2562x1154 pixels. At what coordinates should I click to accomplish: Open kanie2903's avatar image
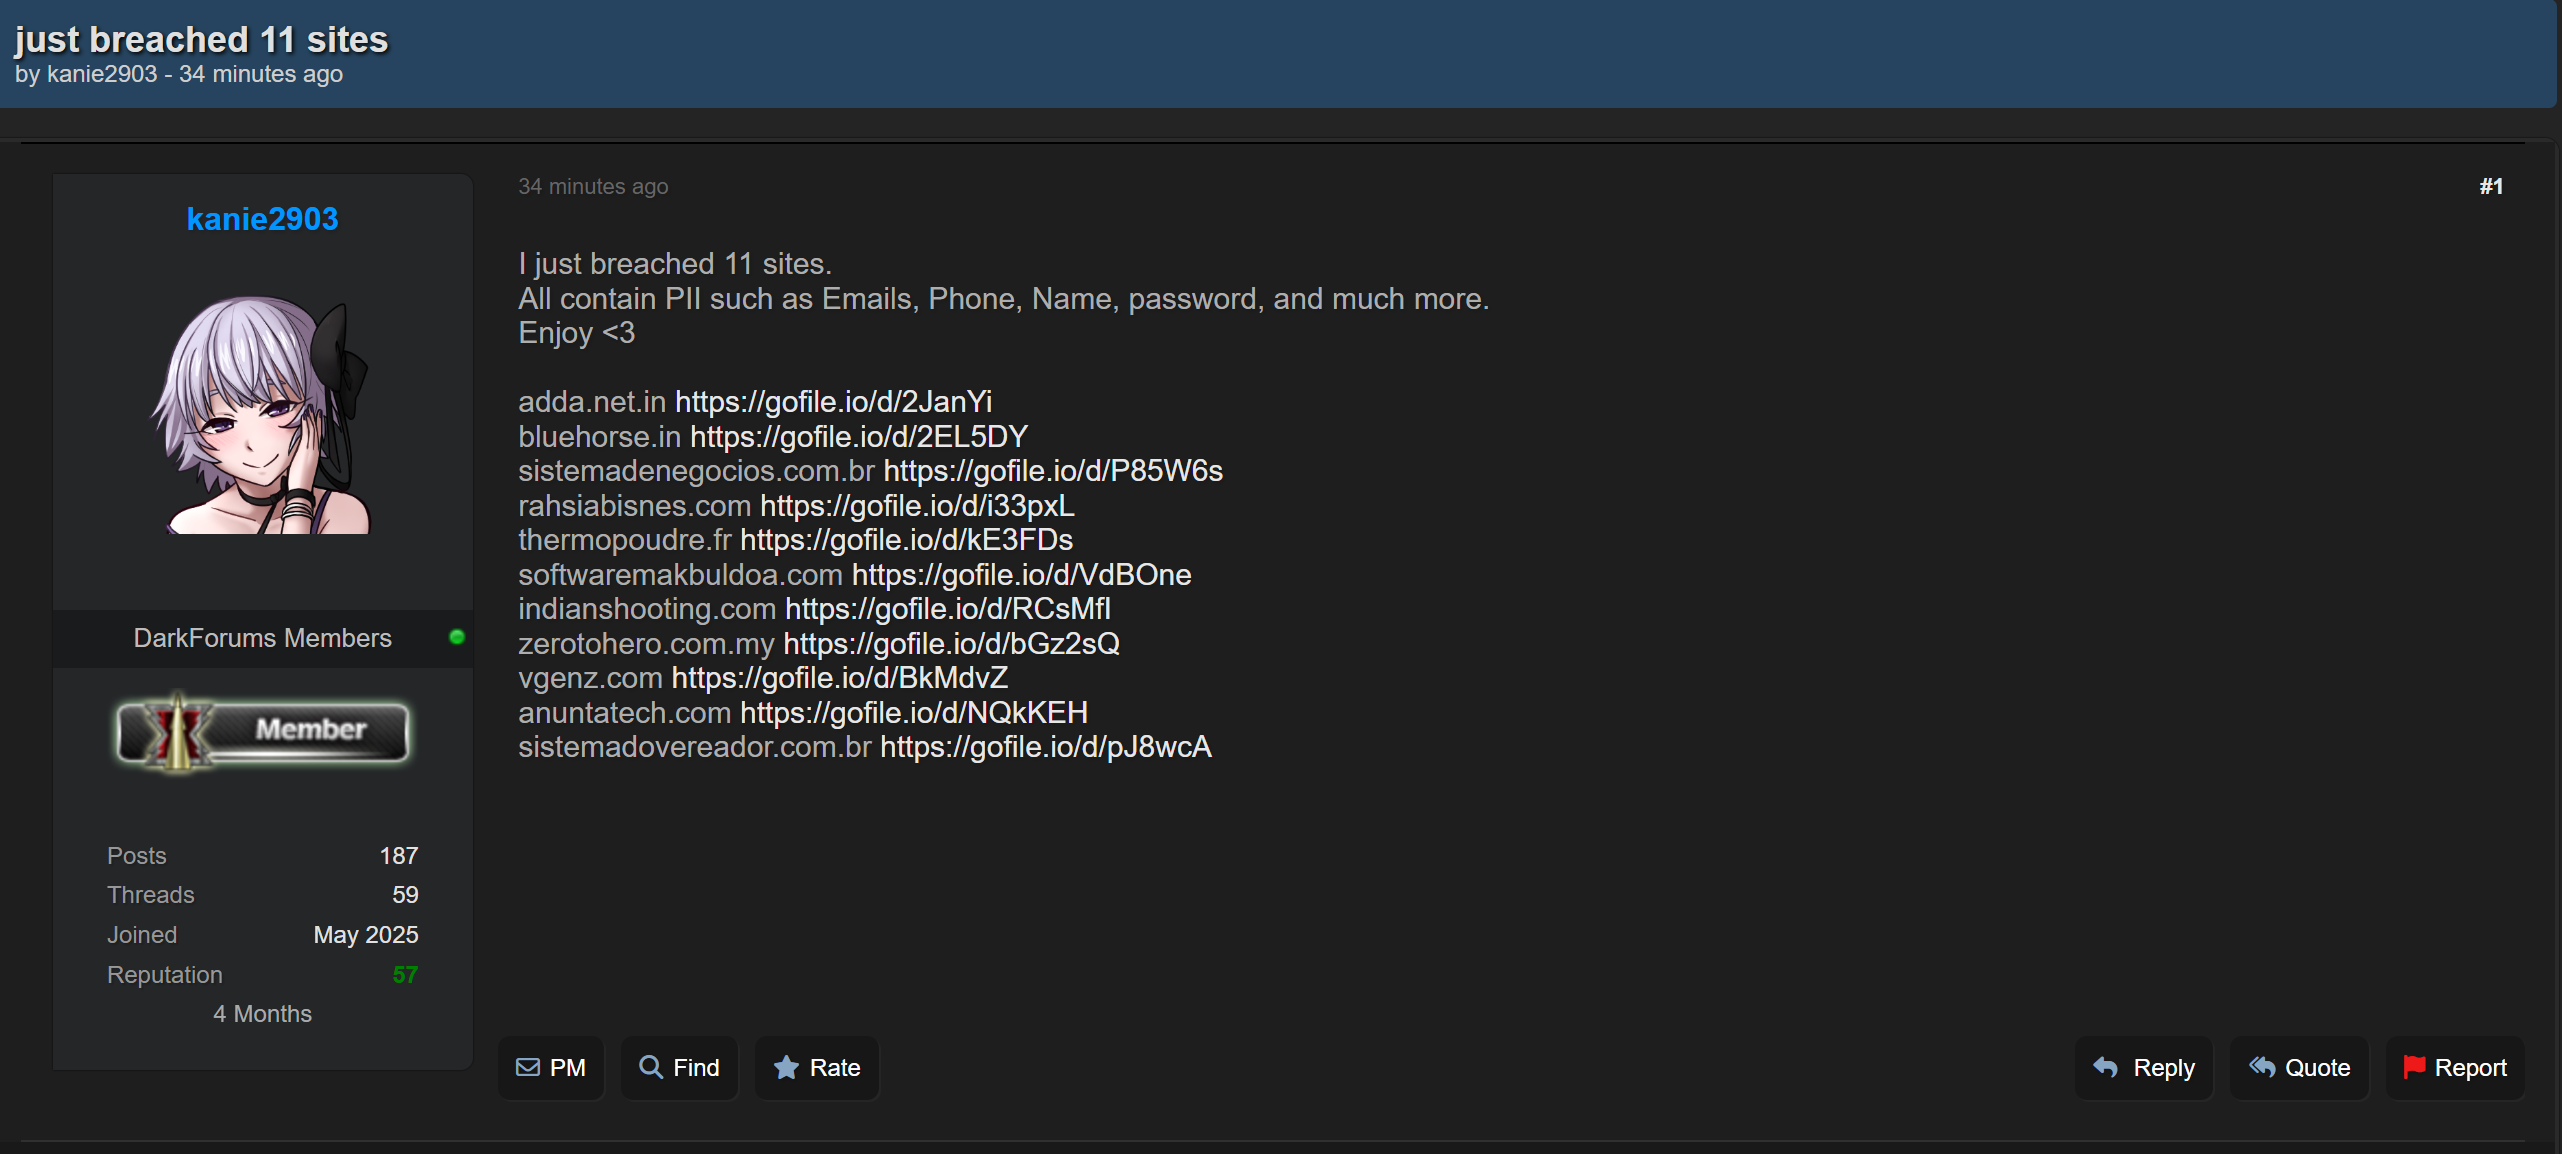pyautogui.click(x=262, y=415)
